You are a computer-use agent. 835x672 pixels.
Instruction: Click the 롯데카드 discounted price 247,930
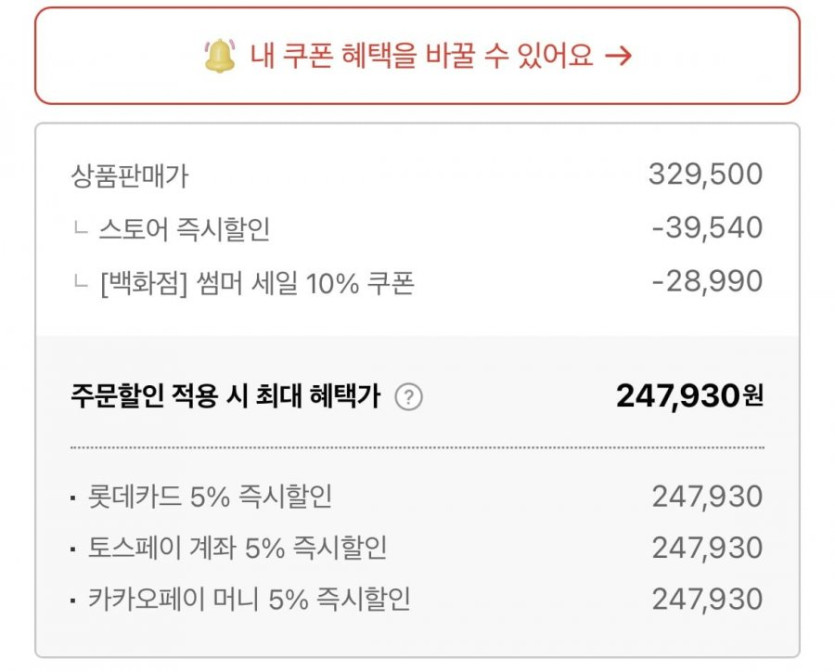tap(706, 496)
